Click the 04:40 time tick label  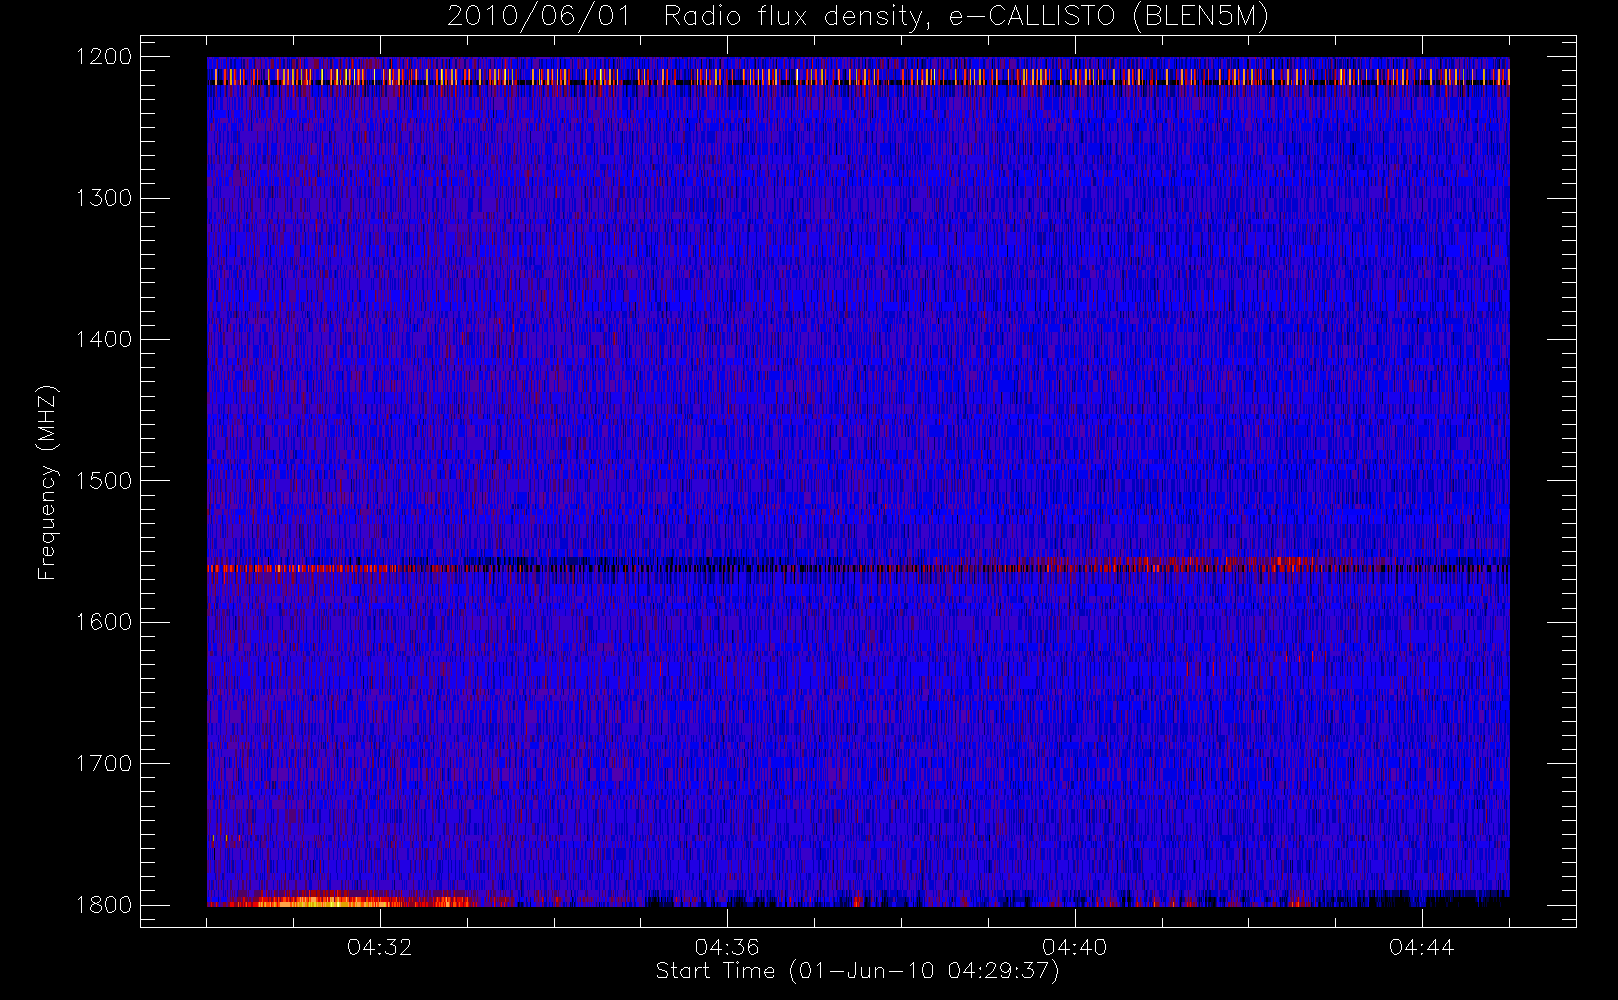1074,947
